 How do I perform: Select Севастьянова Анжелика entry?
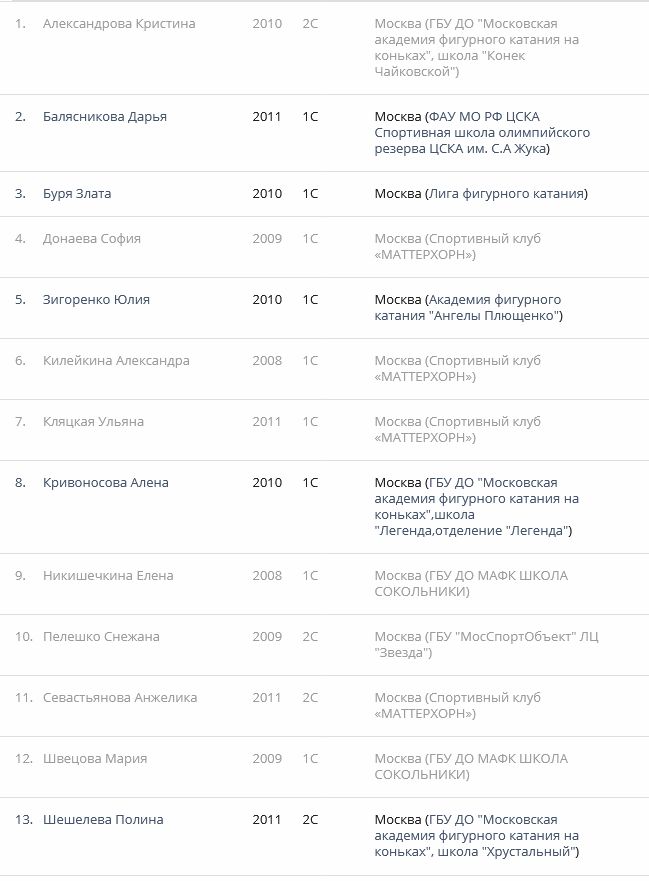click(120, 698)
